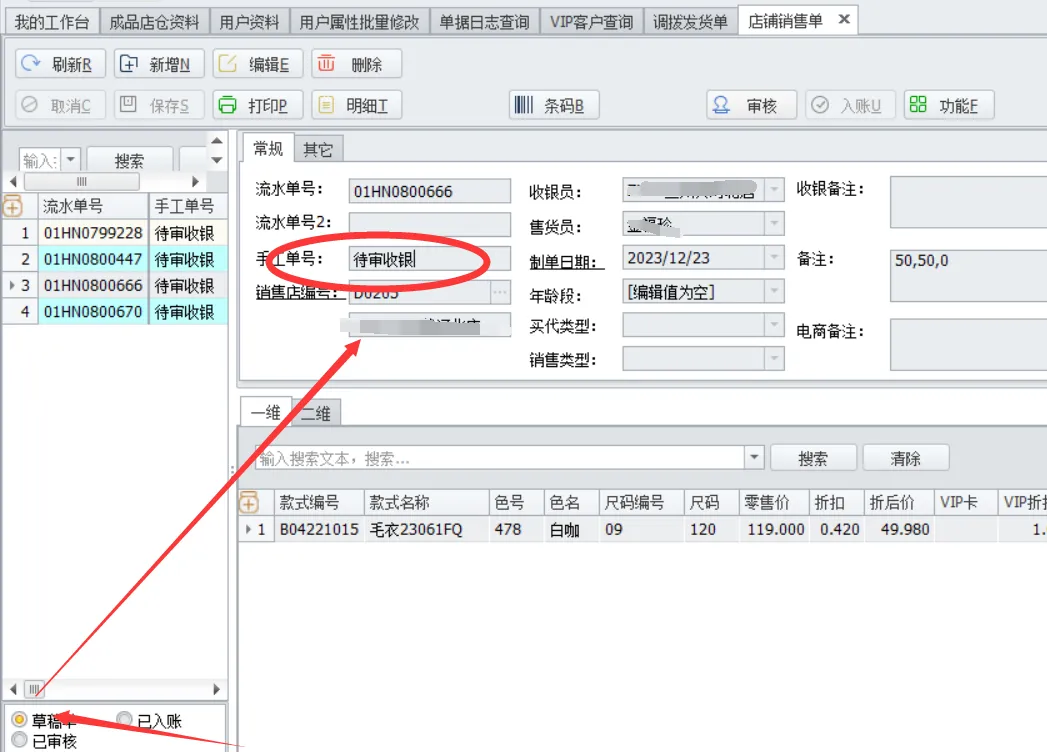Click the 刷新R refresh toolbar icon
The height and width of the screenshot is (752, 1047).
pyautogui.click(x=31, y=64)
